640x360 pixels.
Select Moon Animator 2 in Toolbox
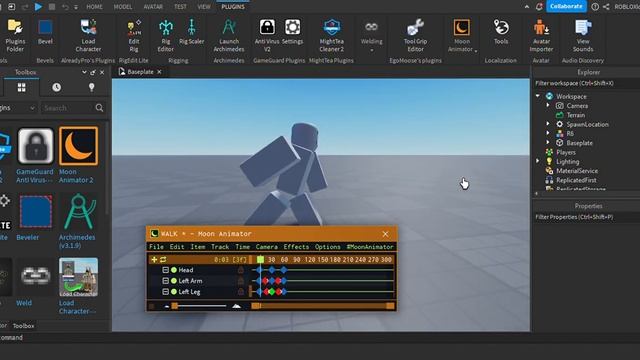78,146
